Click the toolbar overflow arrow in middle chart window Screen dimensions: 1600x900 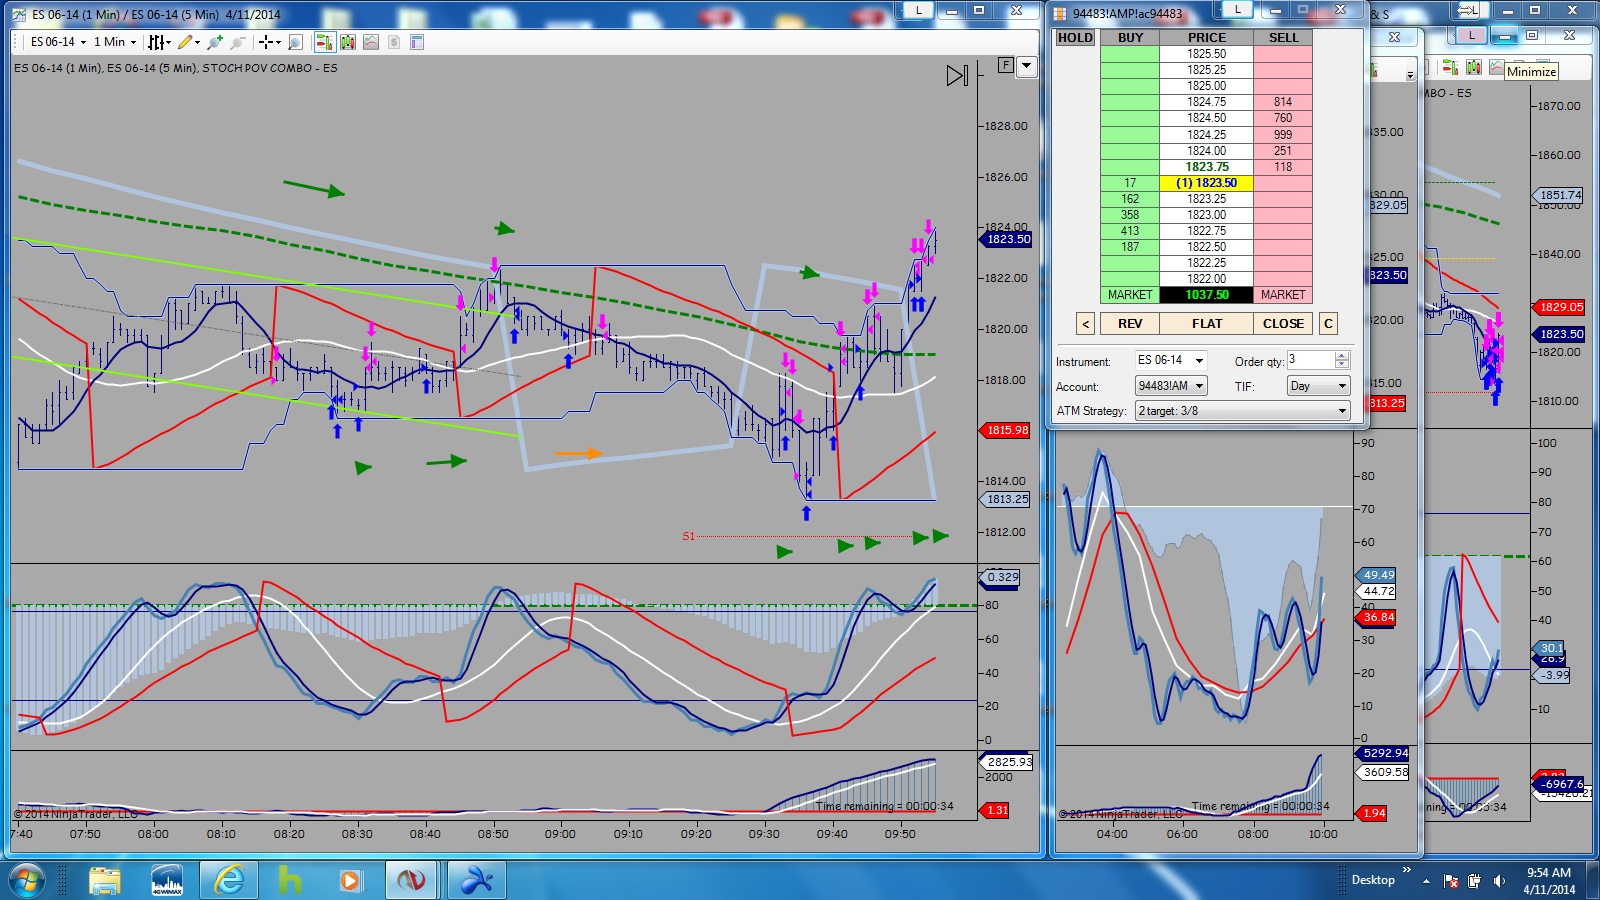pyautogui.click(x=1410, y=74)
